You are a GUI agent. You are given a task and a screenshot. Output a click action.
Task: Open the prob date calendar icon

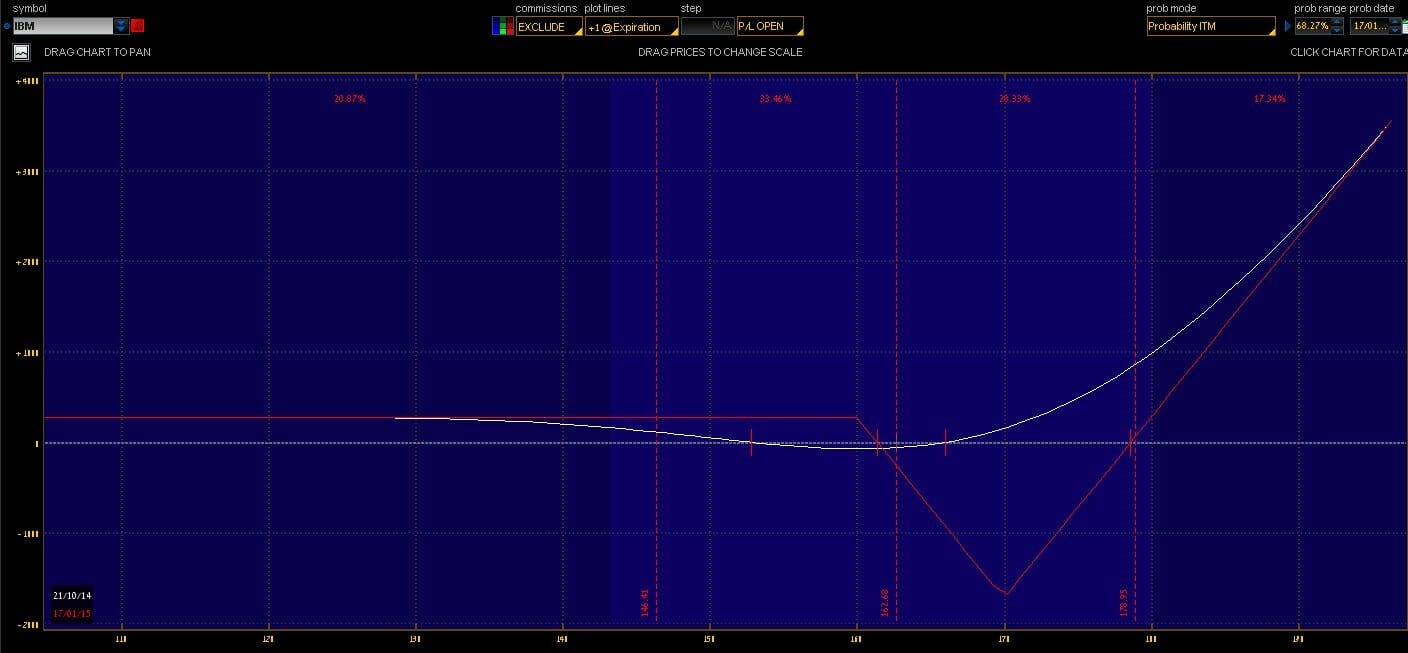(1404, 26)
